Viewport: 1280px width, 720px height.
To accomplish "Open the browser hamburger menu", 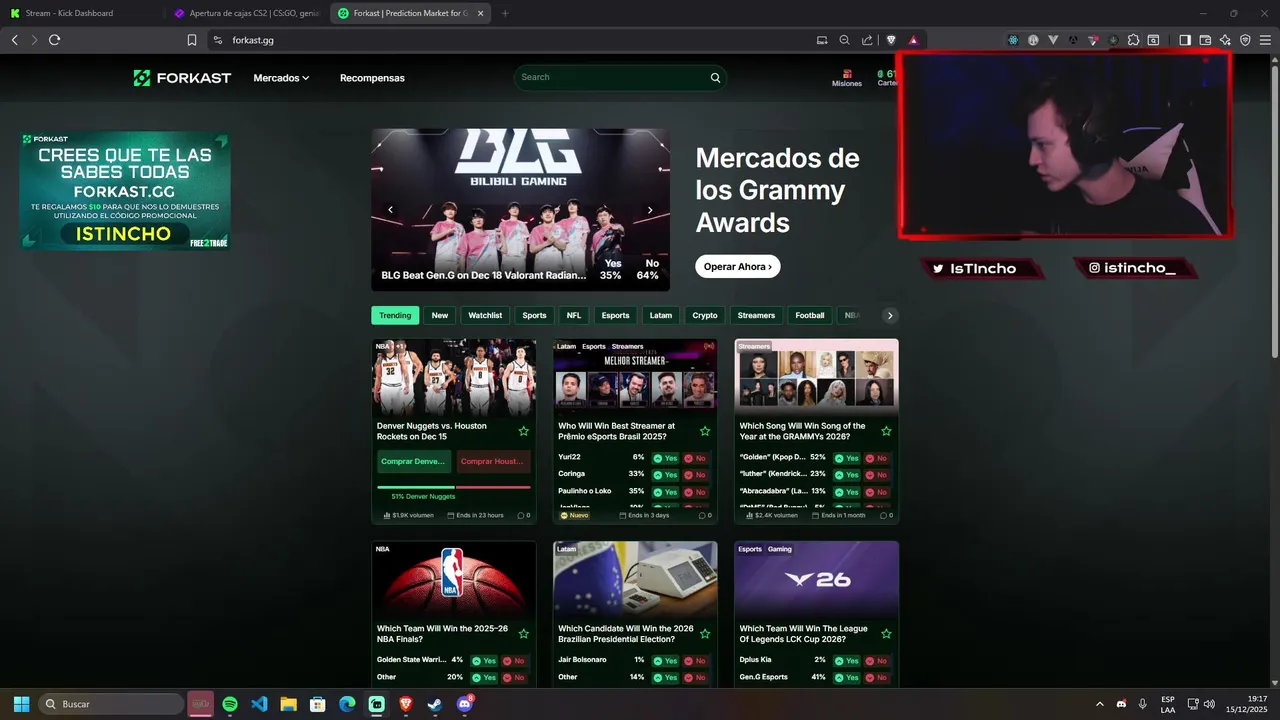I will coord(1265,40).
